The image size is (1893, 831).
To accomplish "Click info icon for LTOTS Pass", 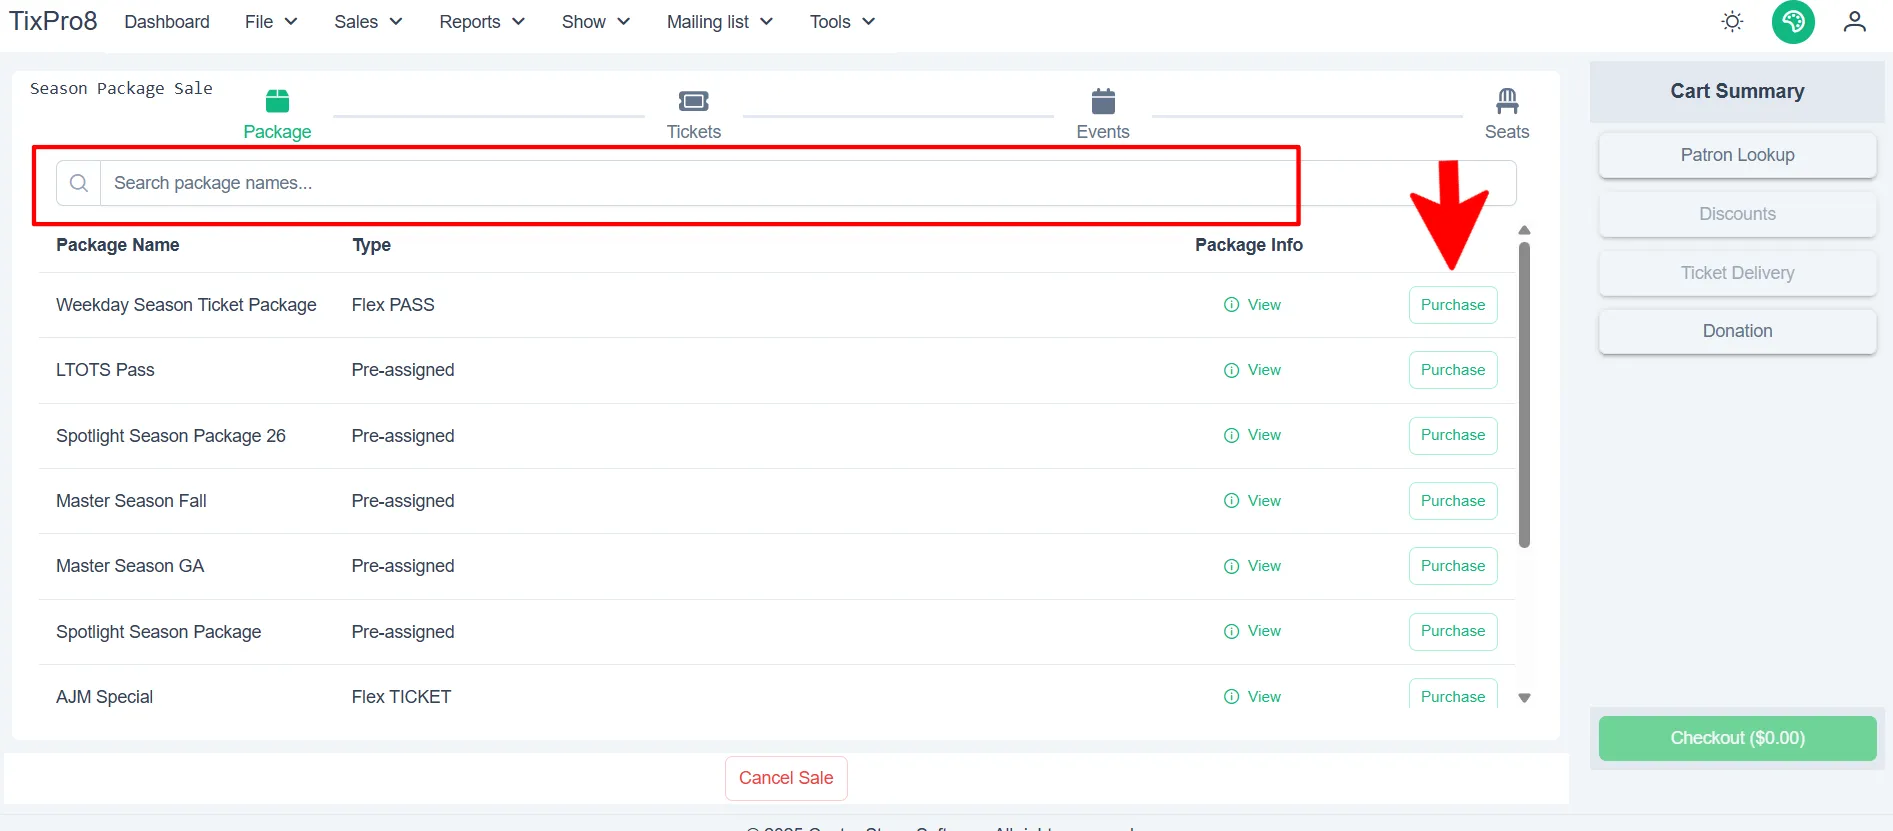I will tap(1231, 370).
